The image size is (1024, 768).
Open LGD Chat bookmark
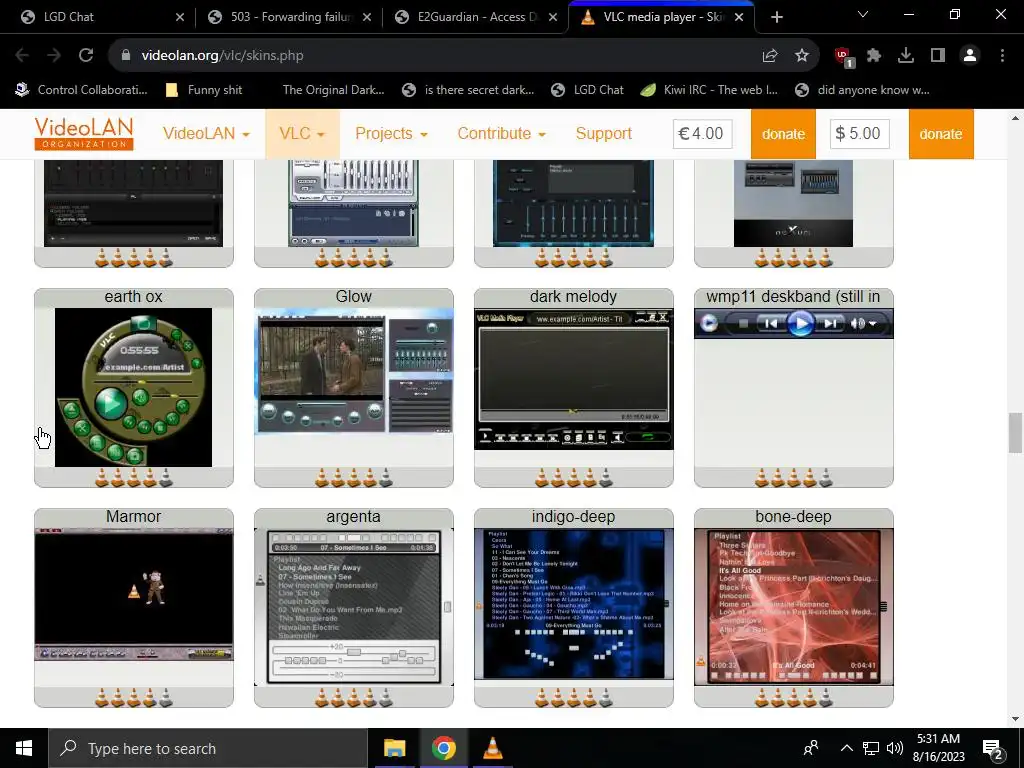(587, 90)
